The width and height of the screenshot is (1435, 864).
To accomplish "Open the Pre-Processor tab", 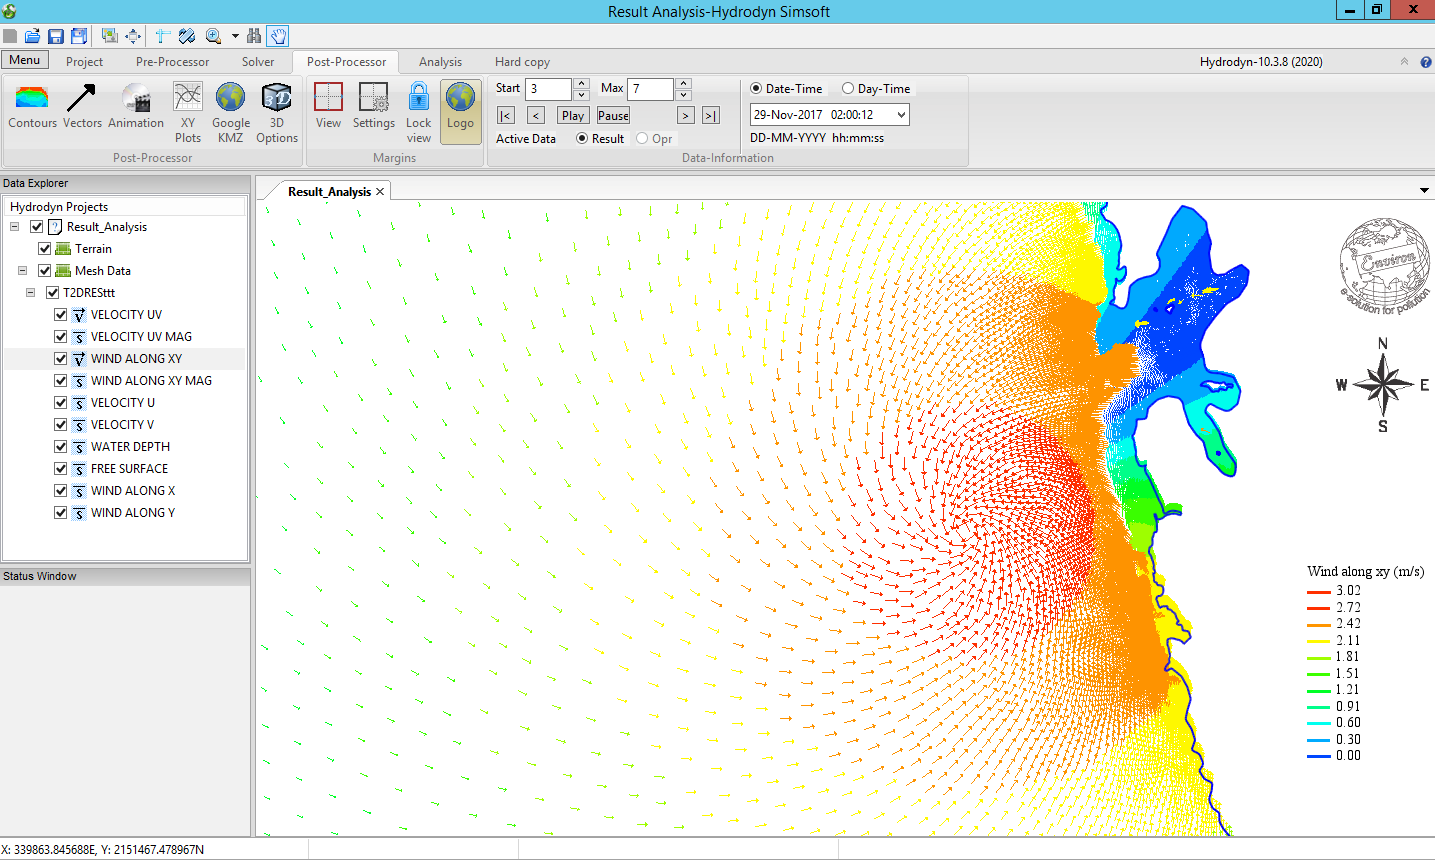I will click(x=172, y=62).
